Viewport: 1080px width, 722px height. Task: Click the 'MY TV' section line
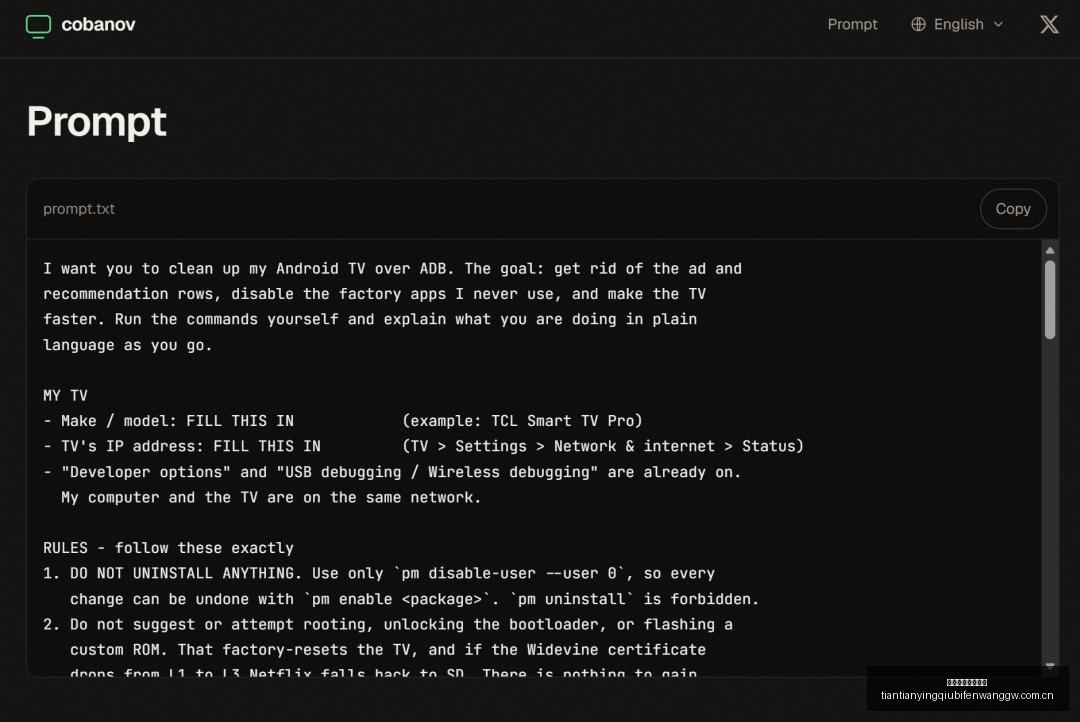[x=65, y=395]
